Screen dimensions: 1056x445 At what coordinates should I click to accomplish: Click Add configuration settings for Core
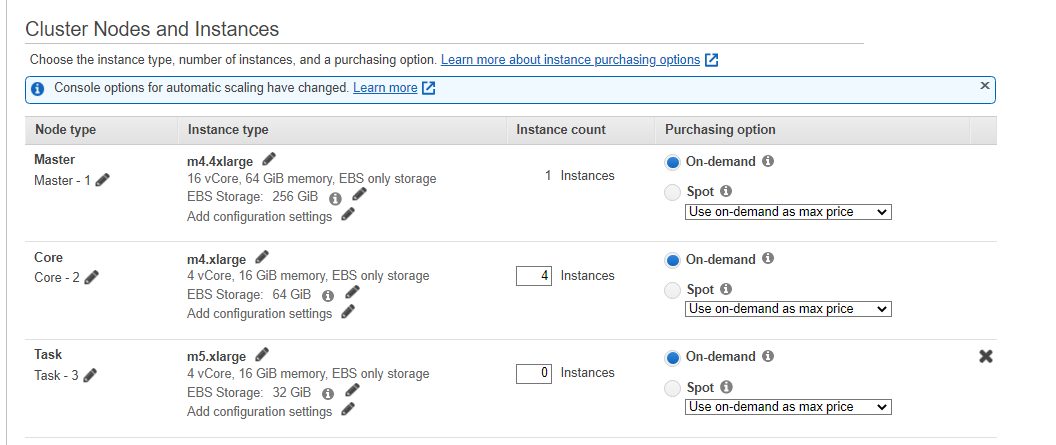pos(259,314)
